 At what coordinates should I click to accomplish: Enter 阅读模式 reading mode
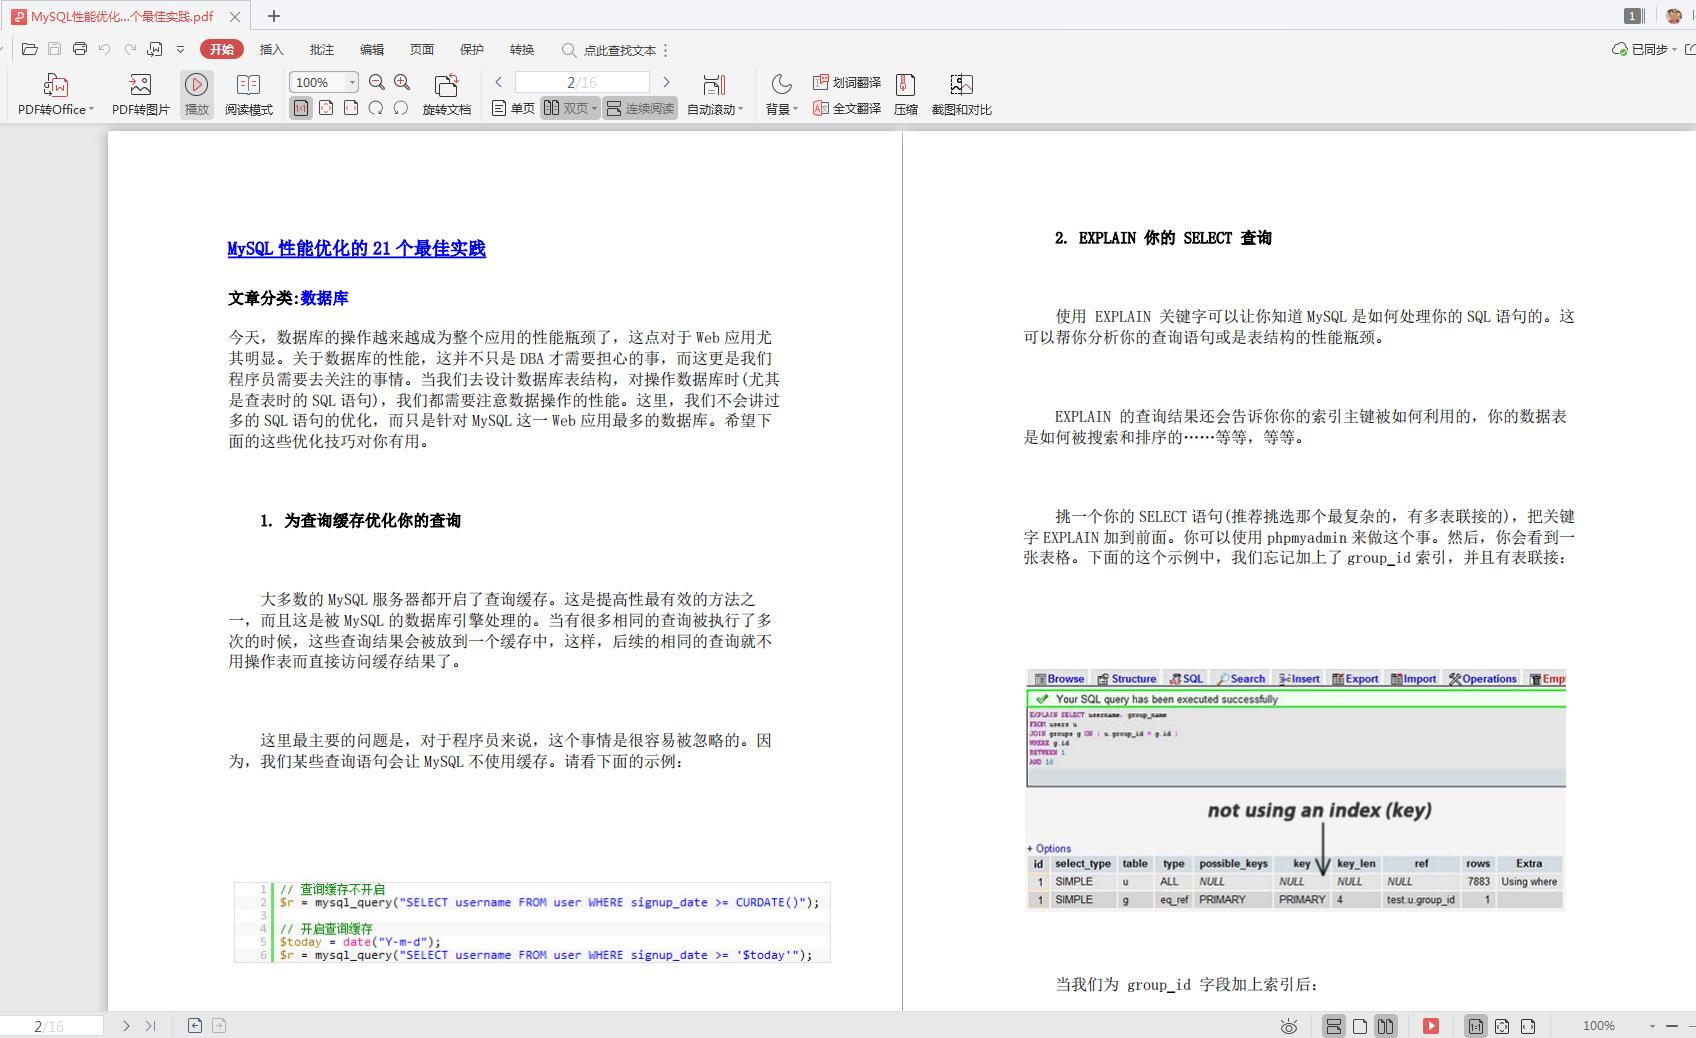point(249,93)
